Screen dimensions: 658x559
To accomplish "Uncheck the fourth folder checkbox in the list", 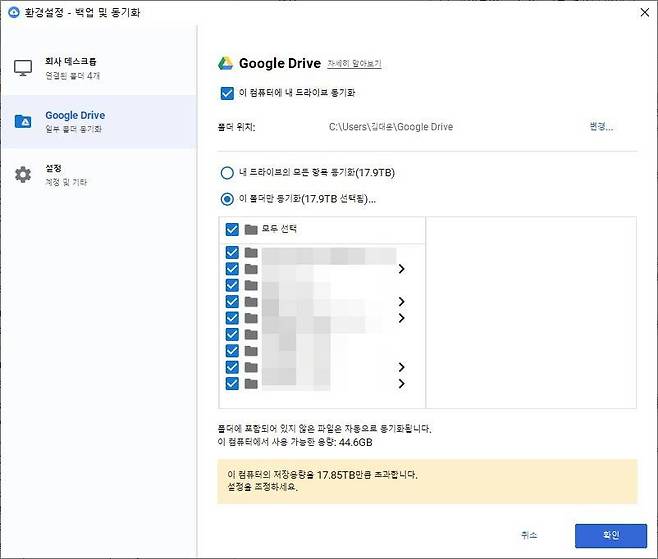I will tap(232, 302).
